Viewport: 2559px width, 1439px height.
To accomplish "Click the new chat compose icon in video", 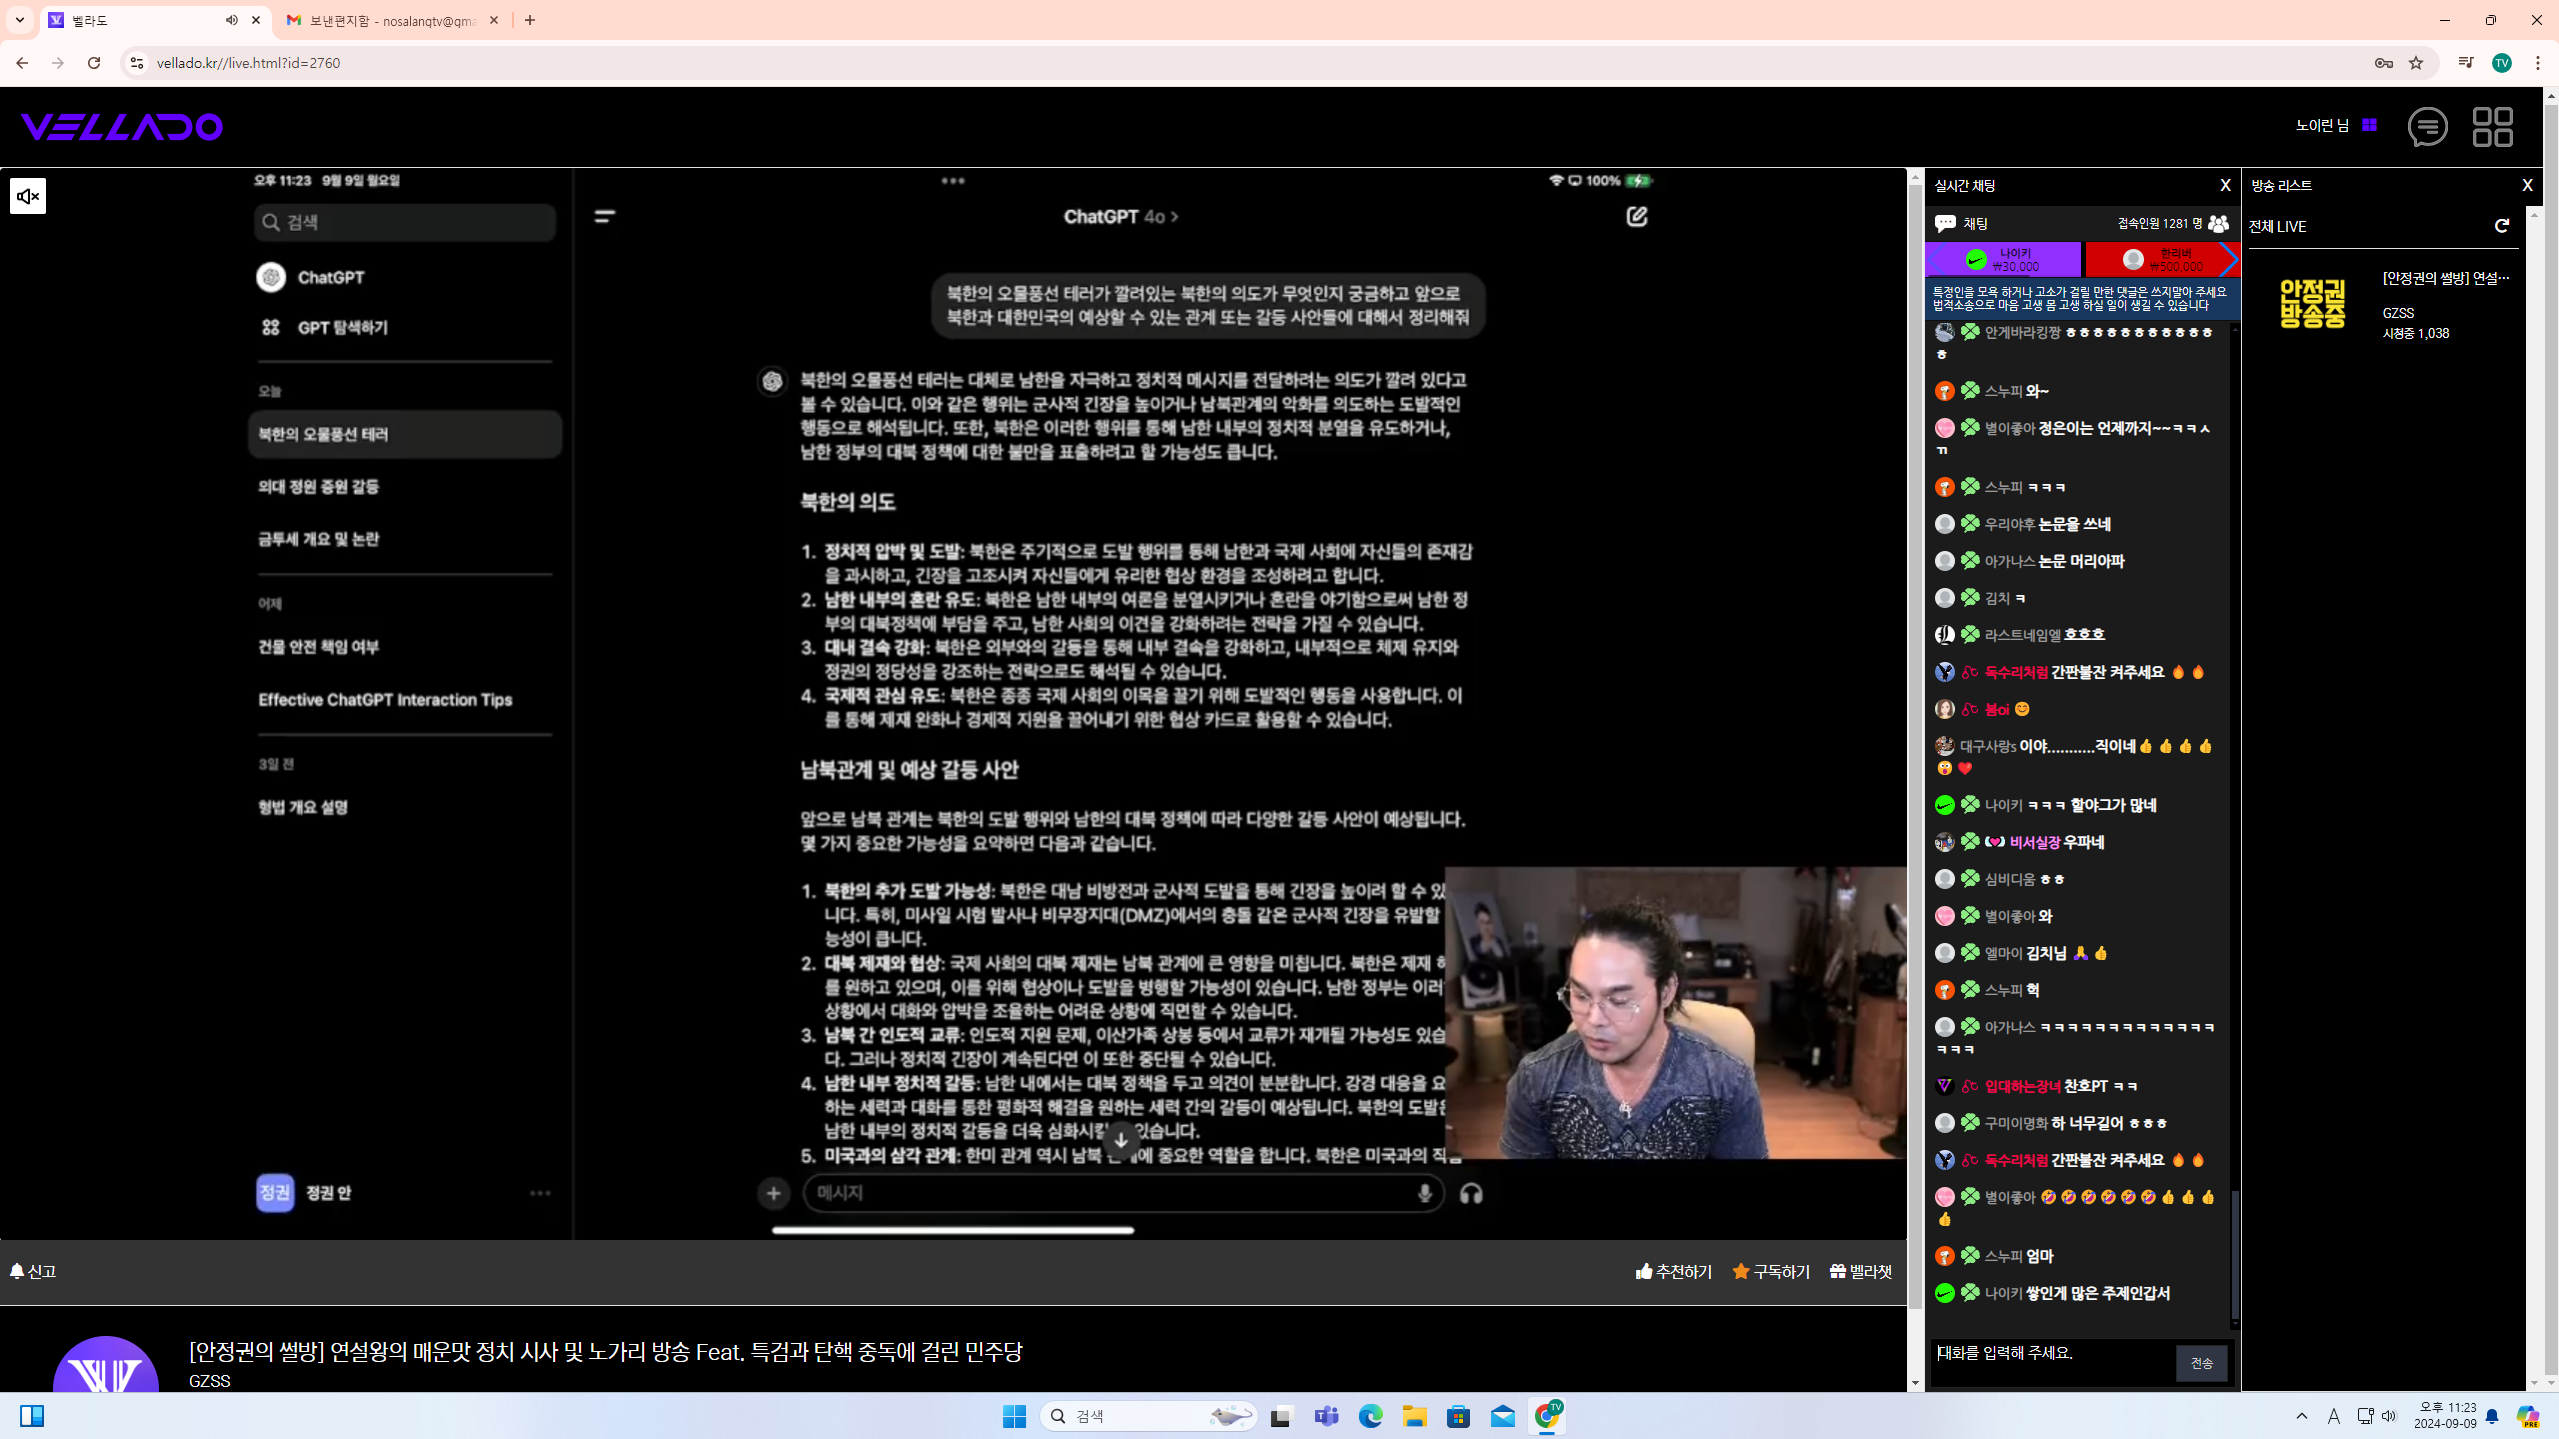I will pos(1636,216).
